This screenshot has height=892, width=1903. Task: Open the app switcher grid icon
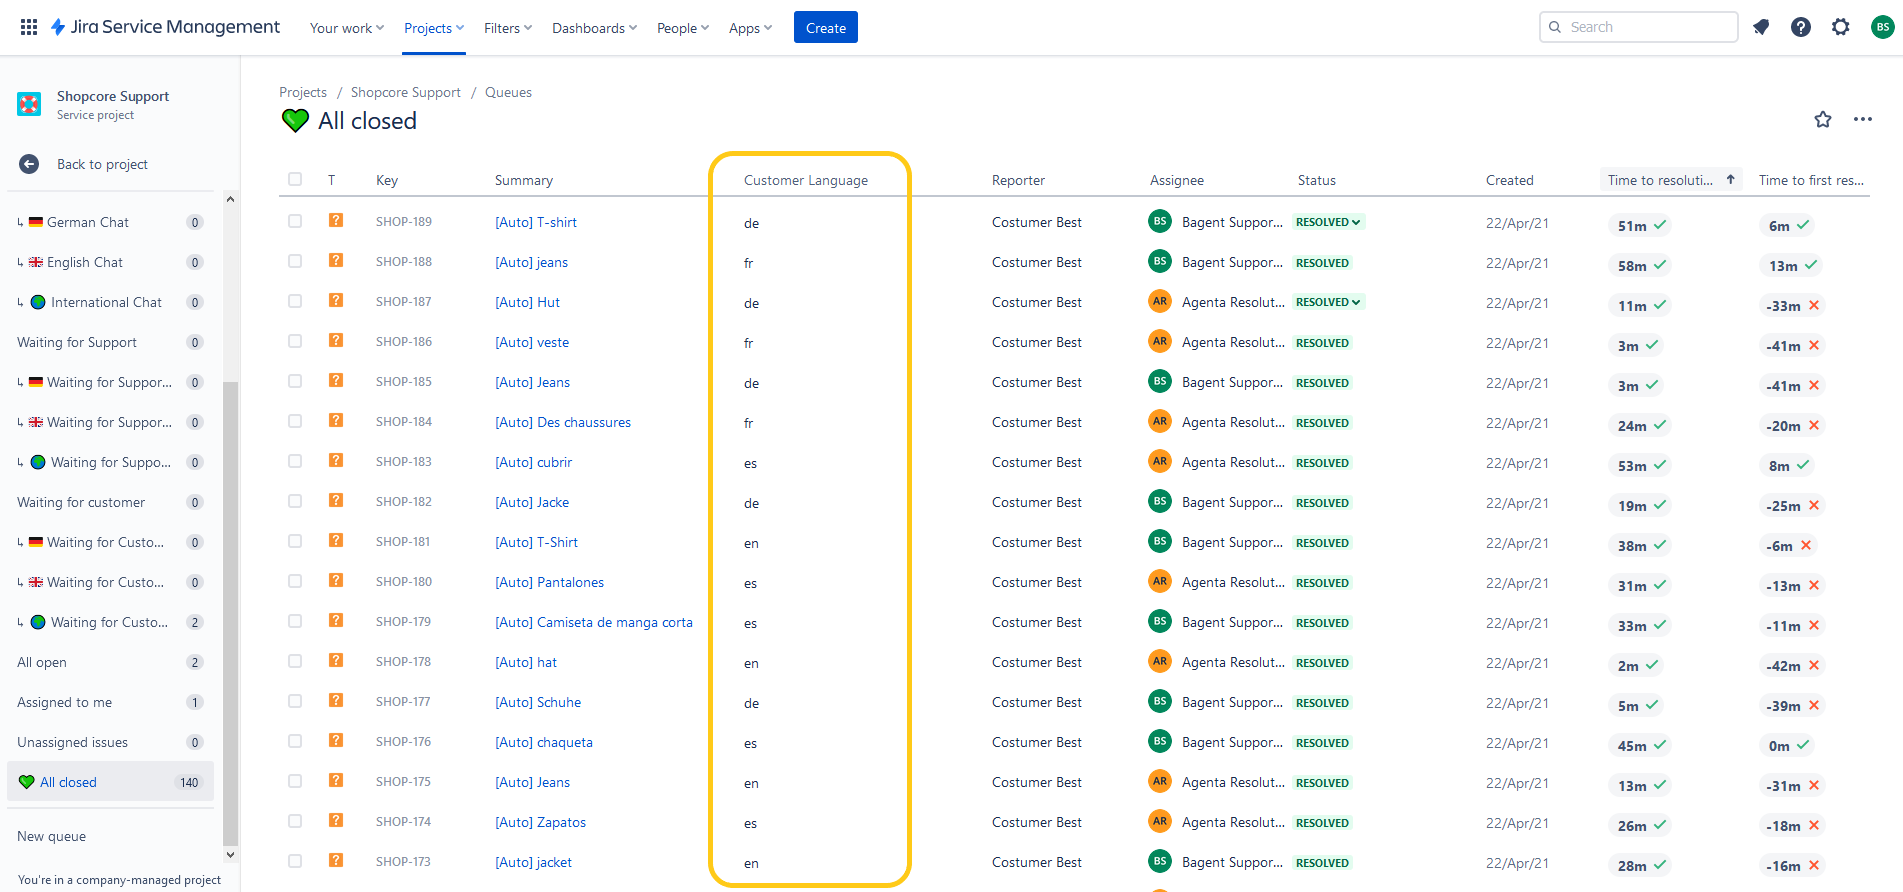(29, 27)
